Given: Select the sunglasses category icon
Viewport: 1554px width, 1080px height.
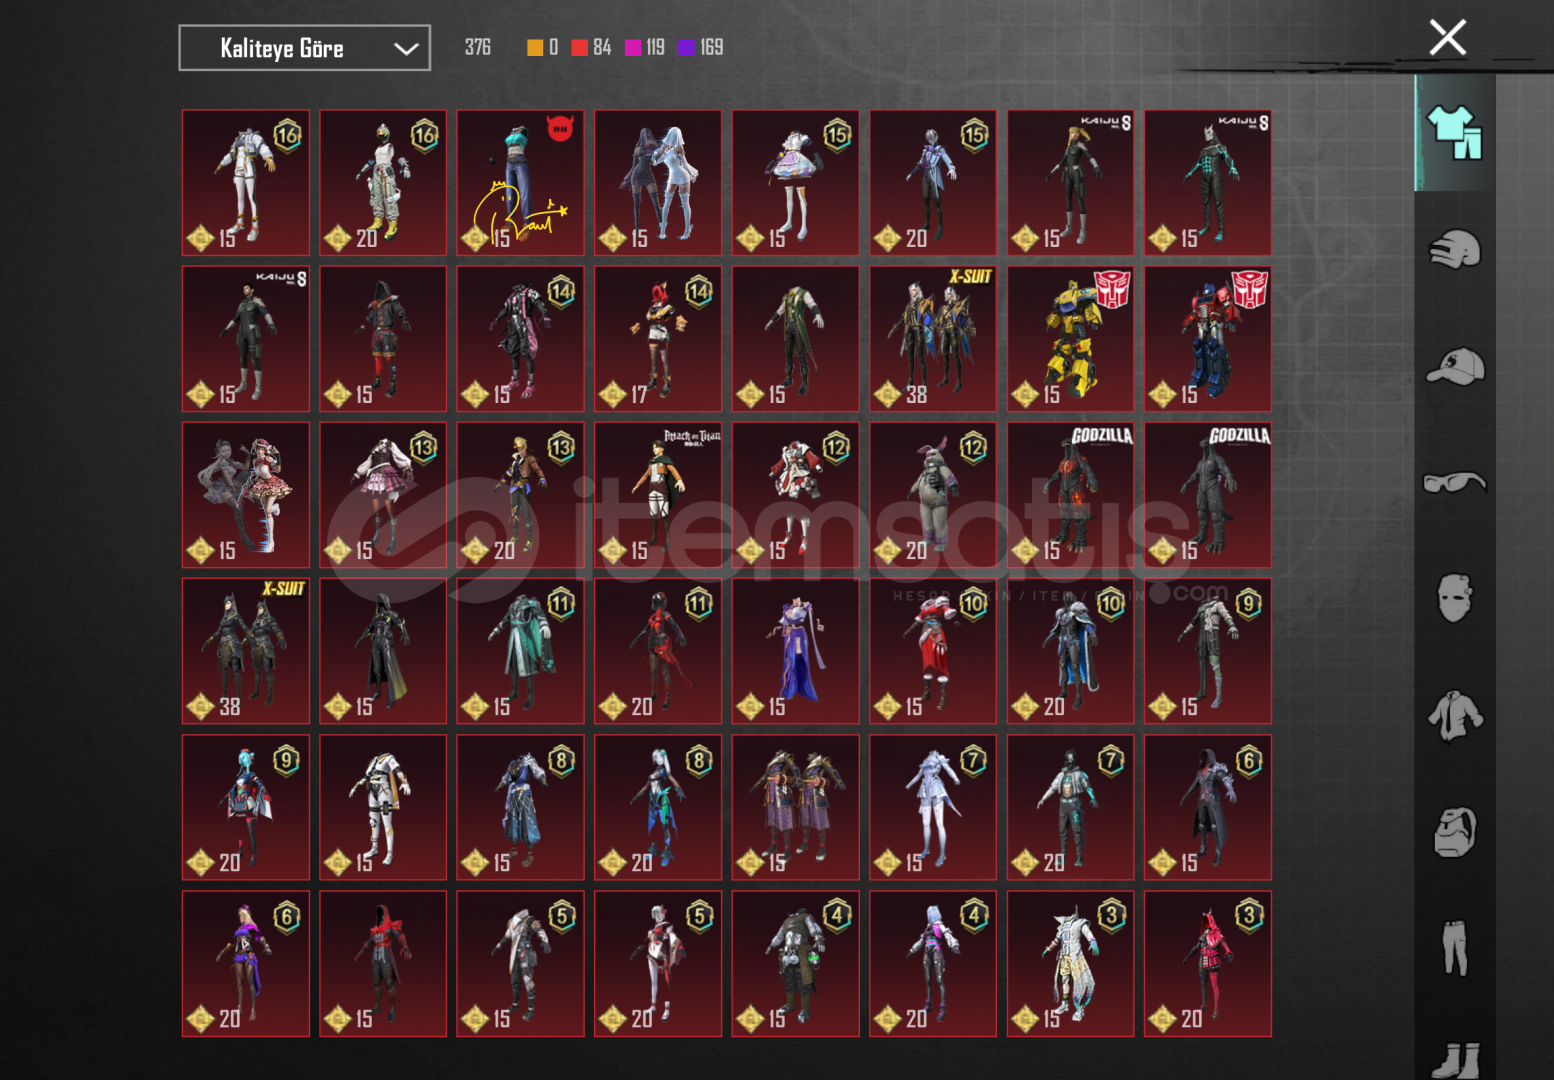Looking at the screenshot, I should pyautogui.click(x=1454, y=483).
